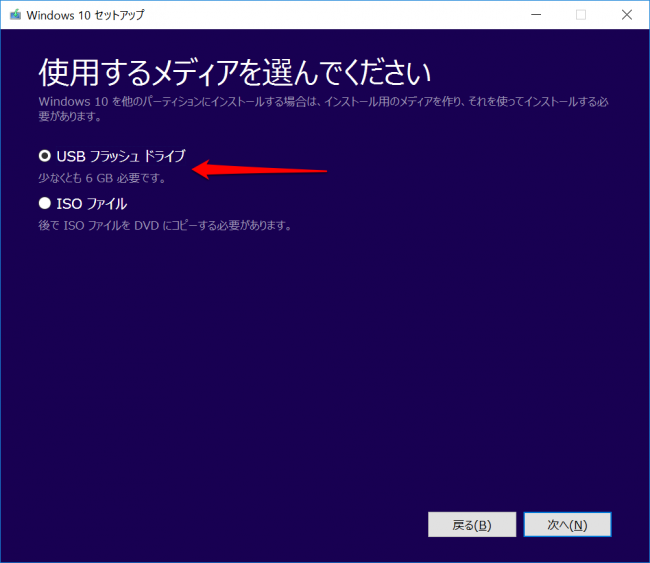Viewport: 650px width, 563px height.
Task: Click the title text Windows 10 セットアップ
Action: click(85, 15)
